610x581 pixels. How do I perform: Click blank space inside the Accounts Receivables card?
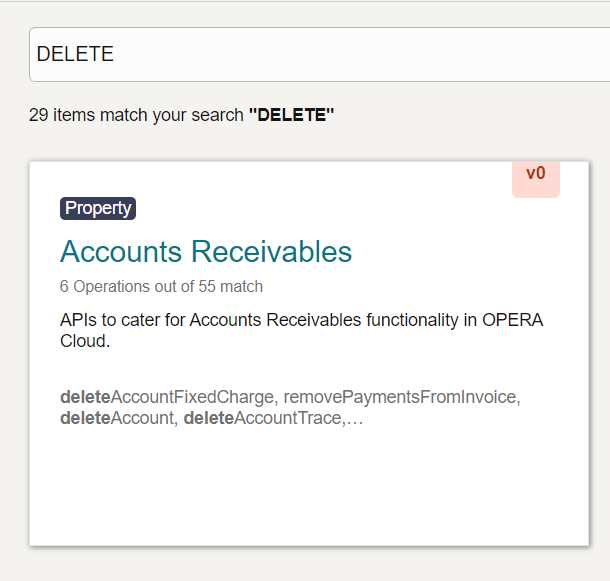pos(300,490)
